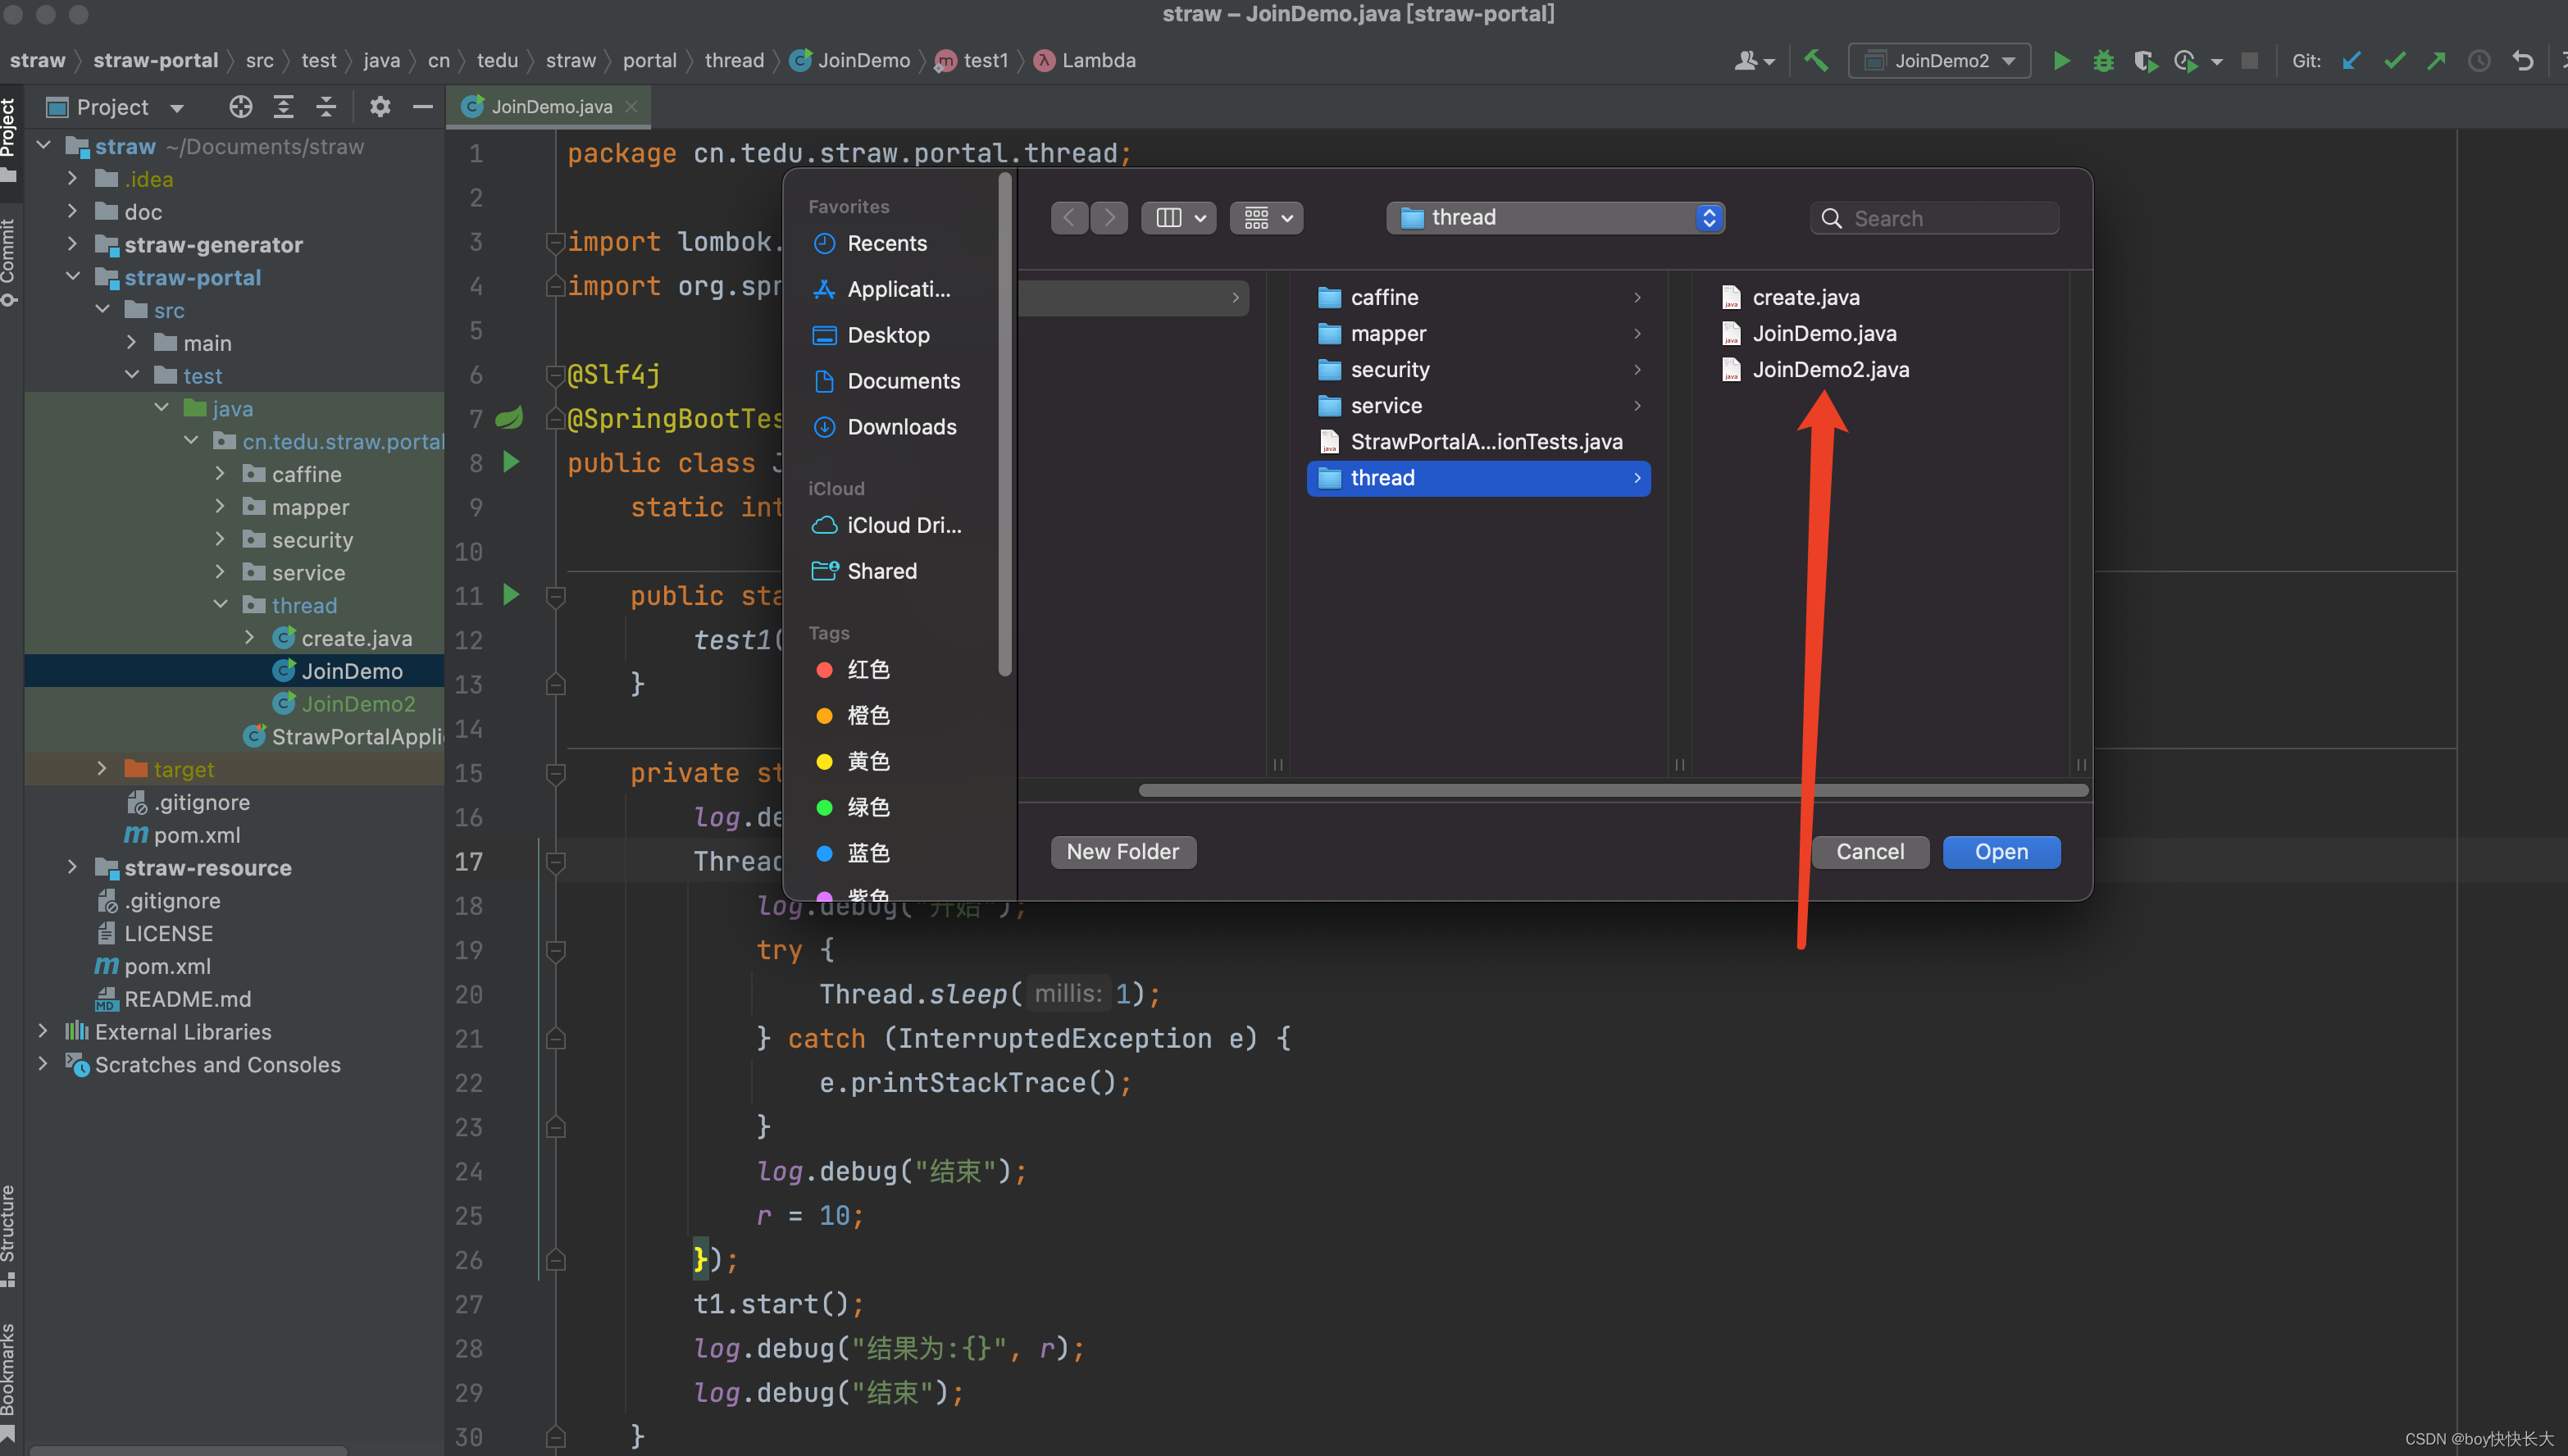Collapse the thread package in project tree
Viewport: 2568px width, 1456px height.
[x=221, y=604]
